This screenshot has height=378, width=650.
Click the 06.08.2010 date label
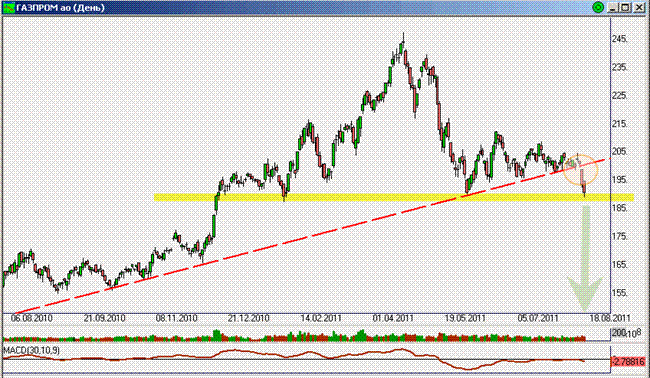coord(32,318)
